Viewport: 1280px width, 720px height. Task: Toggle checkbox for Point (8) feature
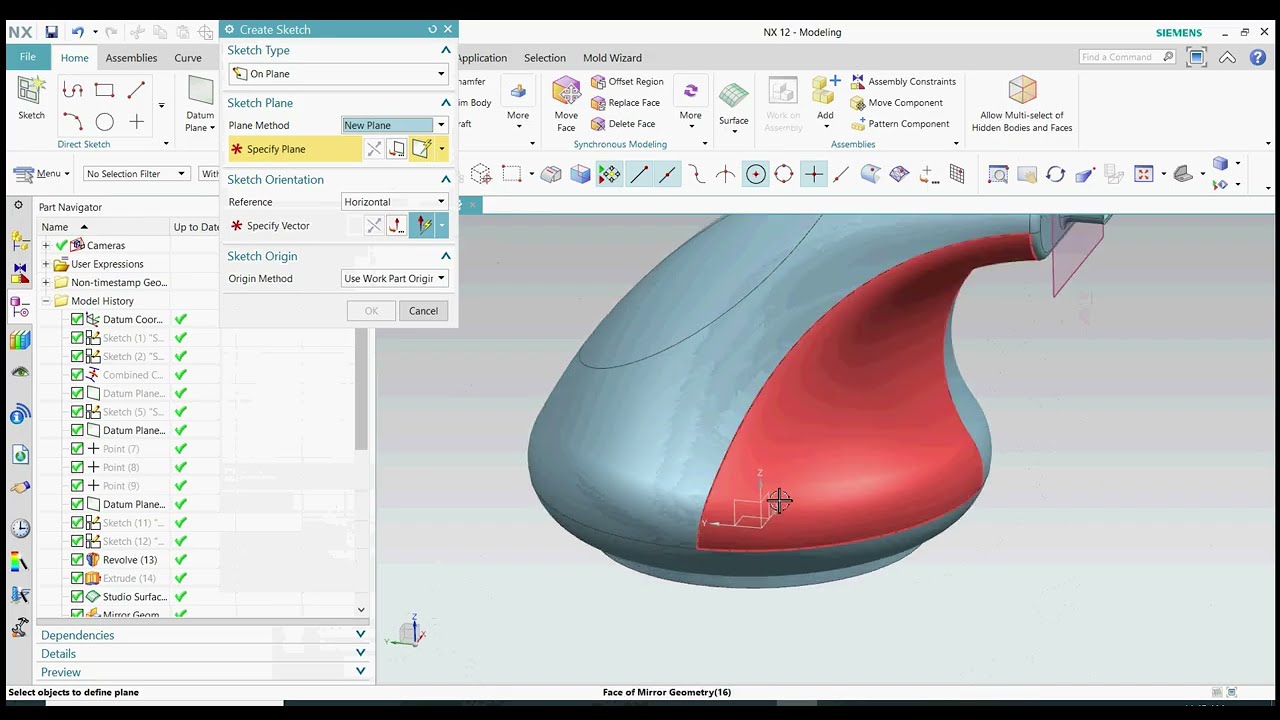click(x=77, y=467)
